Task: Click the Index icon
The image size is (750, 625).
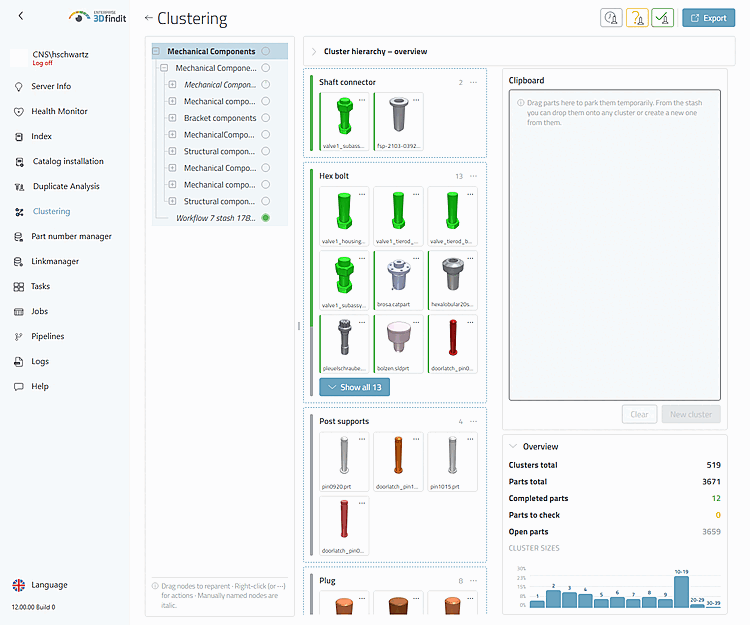Action: 19,137
